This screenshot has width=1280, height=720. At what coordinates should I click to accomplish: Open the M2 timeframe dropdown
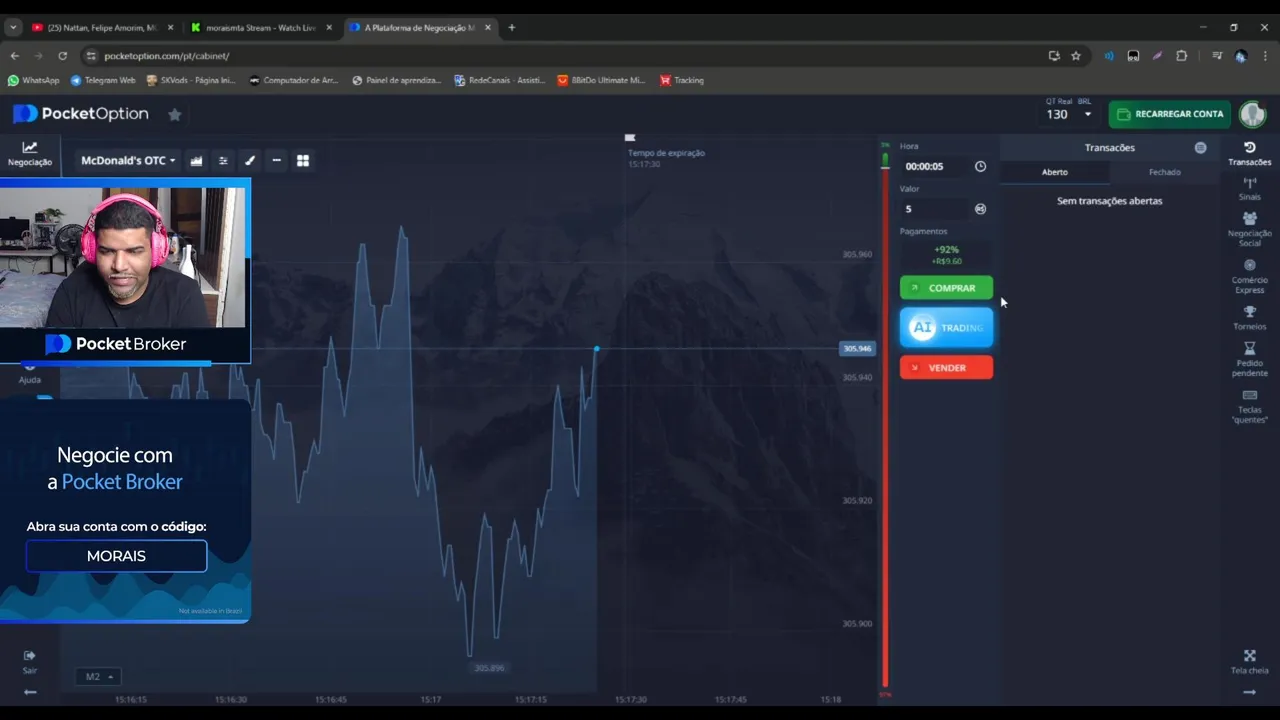[x=98, y=677]
